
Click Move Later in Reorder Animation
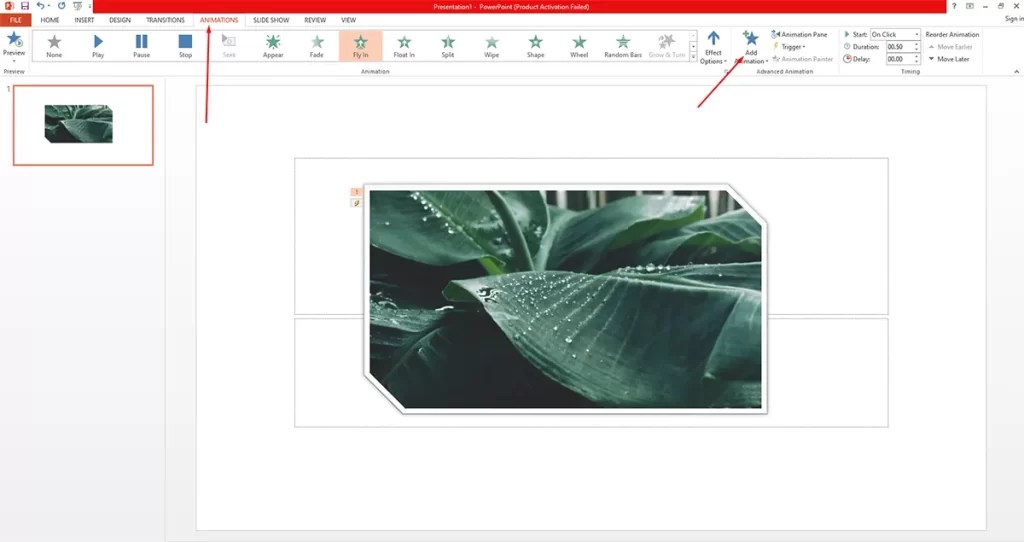coord(949,59)
